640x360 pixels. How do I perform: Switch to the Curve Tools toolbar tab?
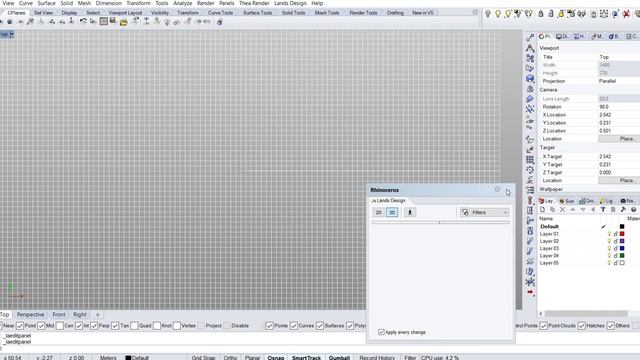(220, 13)
